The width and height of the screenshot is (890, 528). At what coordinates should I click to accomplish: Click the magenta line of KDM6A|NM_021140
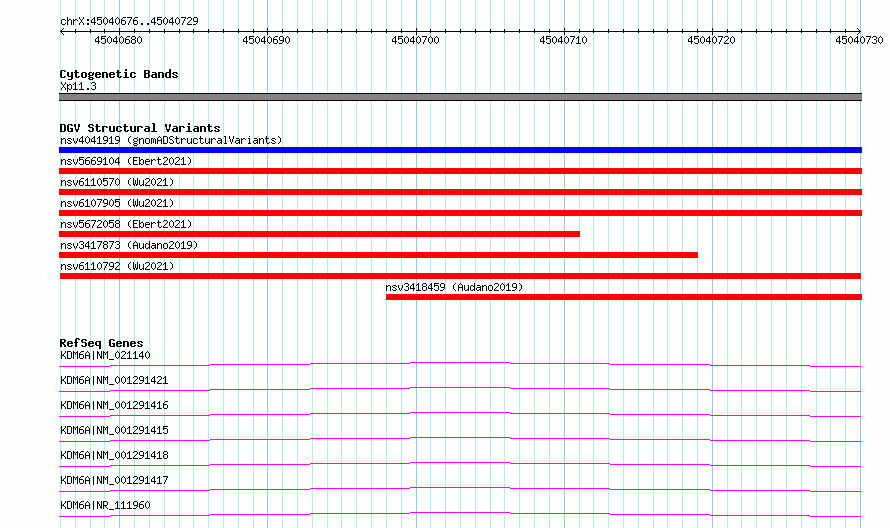click(x=460, y=364)
